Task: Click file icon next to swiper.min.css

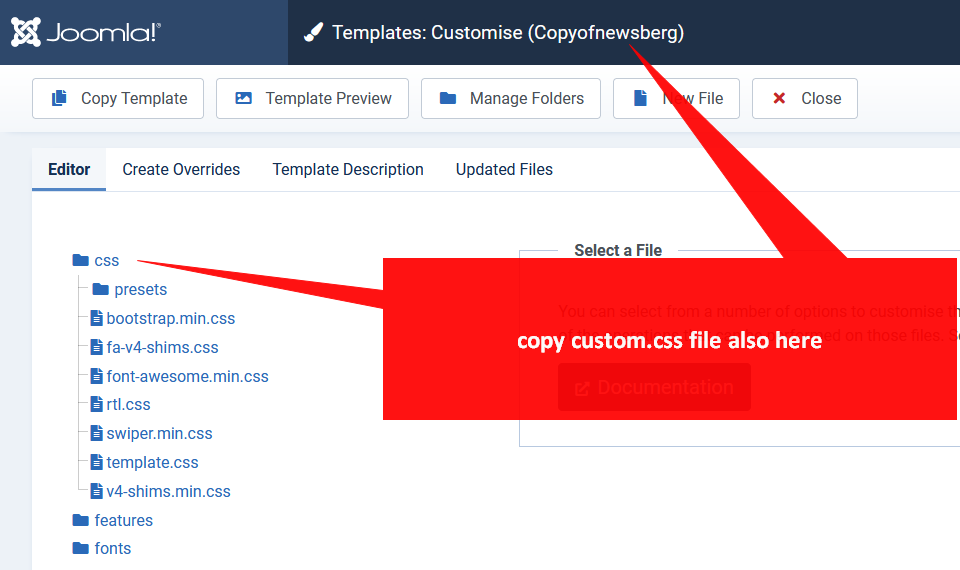Action: 97,433
